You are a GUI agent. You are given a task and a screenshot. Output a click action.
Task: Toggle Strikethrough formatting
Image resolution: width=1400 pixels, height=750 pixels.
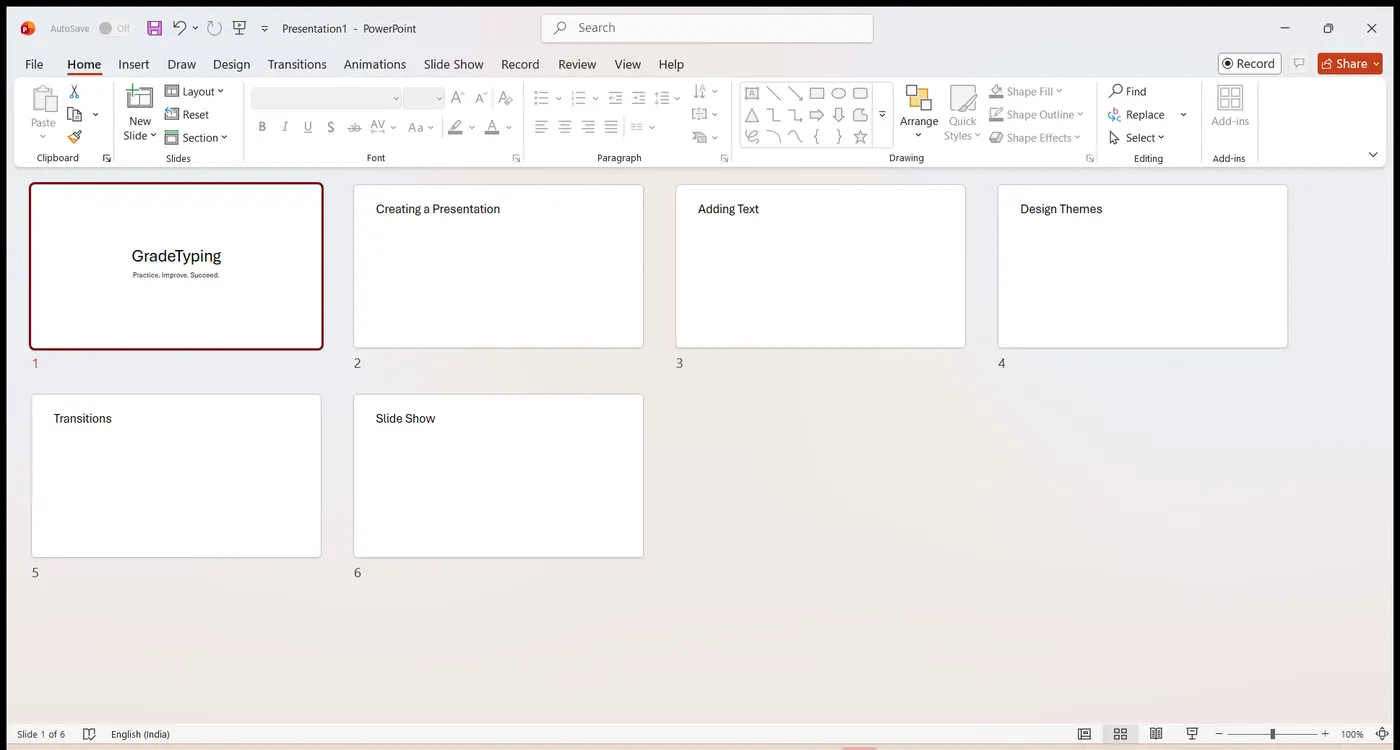pos(354,127)
